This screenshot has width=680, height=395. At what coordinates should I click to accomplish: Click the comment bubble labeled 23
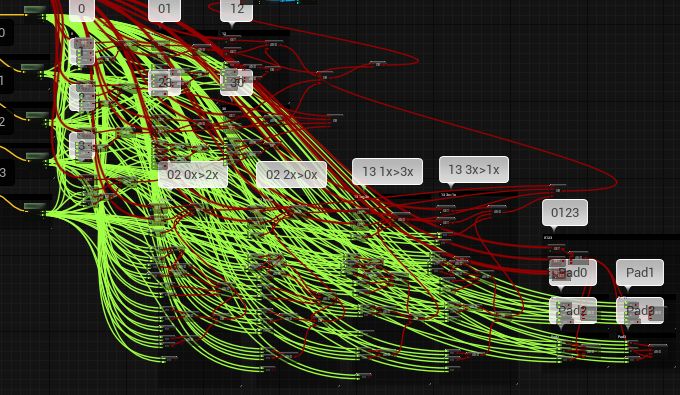164,82
